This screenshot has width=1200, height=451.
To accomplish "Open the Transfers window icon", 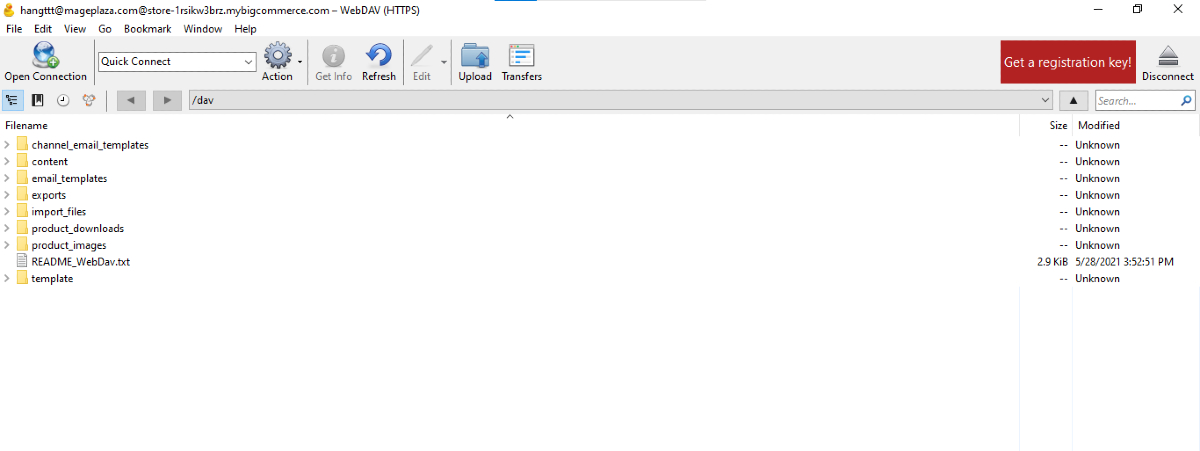I will pyautogui.click(x=521, y=56).
